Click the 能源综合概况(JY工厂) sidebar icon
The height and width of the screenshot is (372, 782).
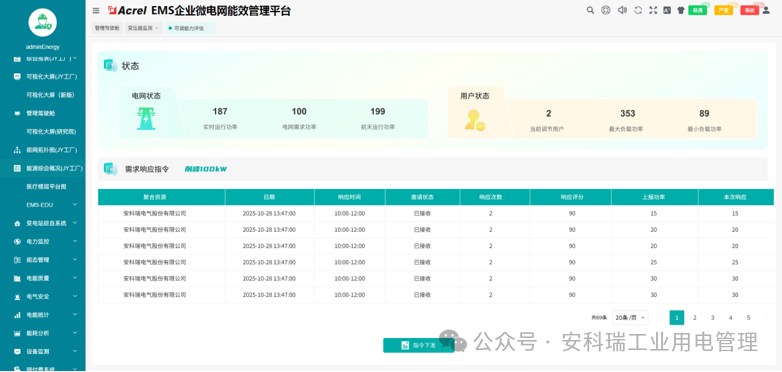click(x=17, y=169)
